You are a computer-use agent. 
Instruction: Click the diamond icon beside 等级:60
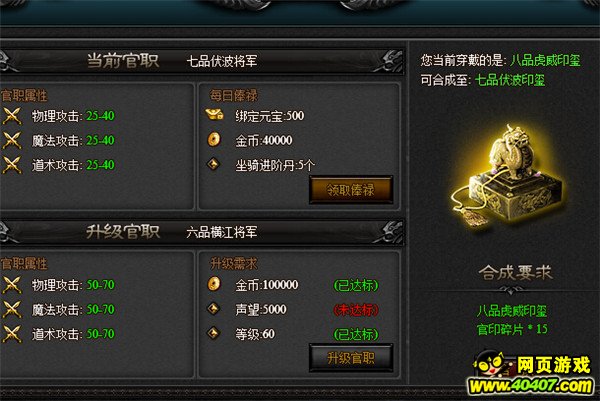[214, 333]
